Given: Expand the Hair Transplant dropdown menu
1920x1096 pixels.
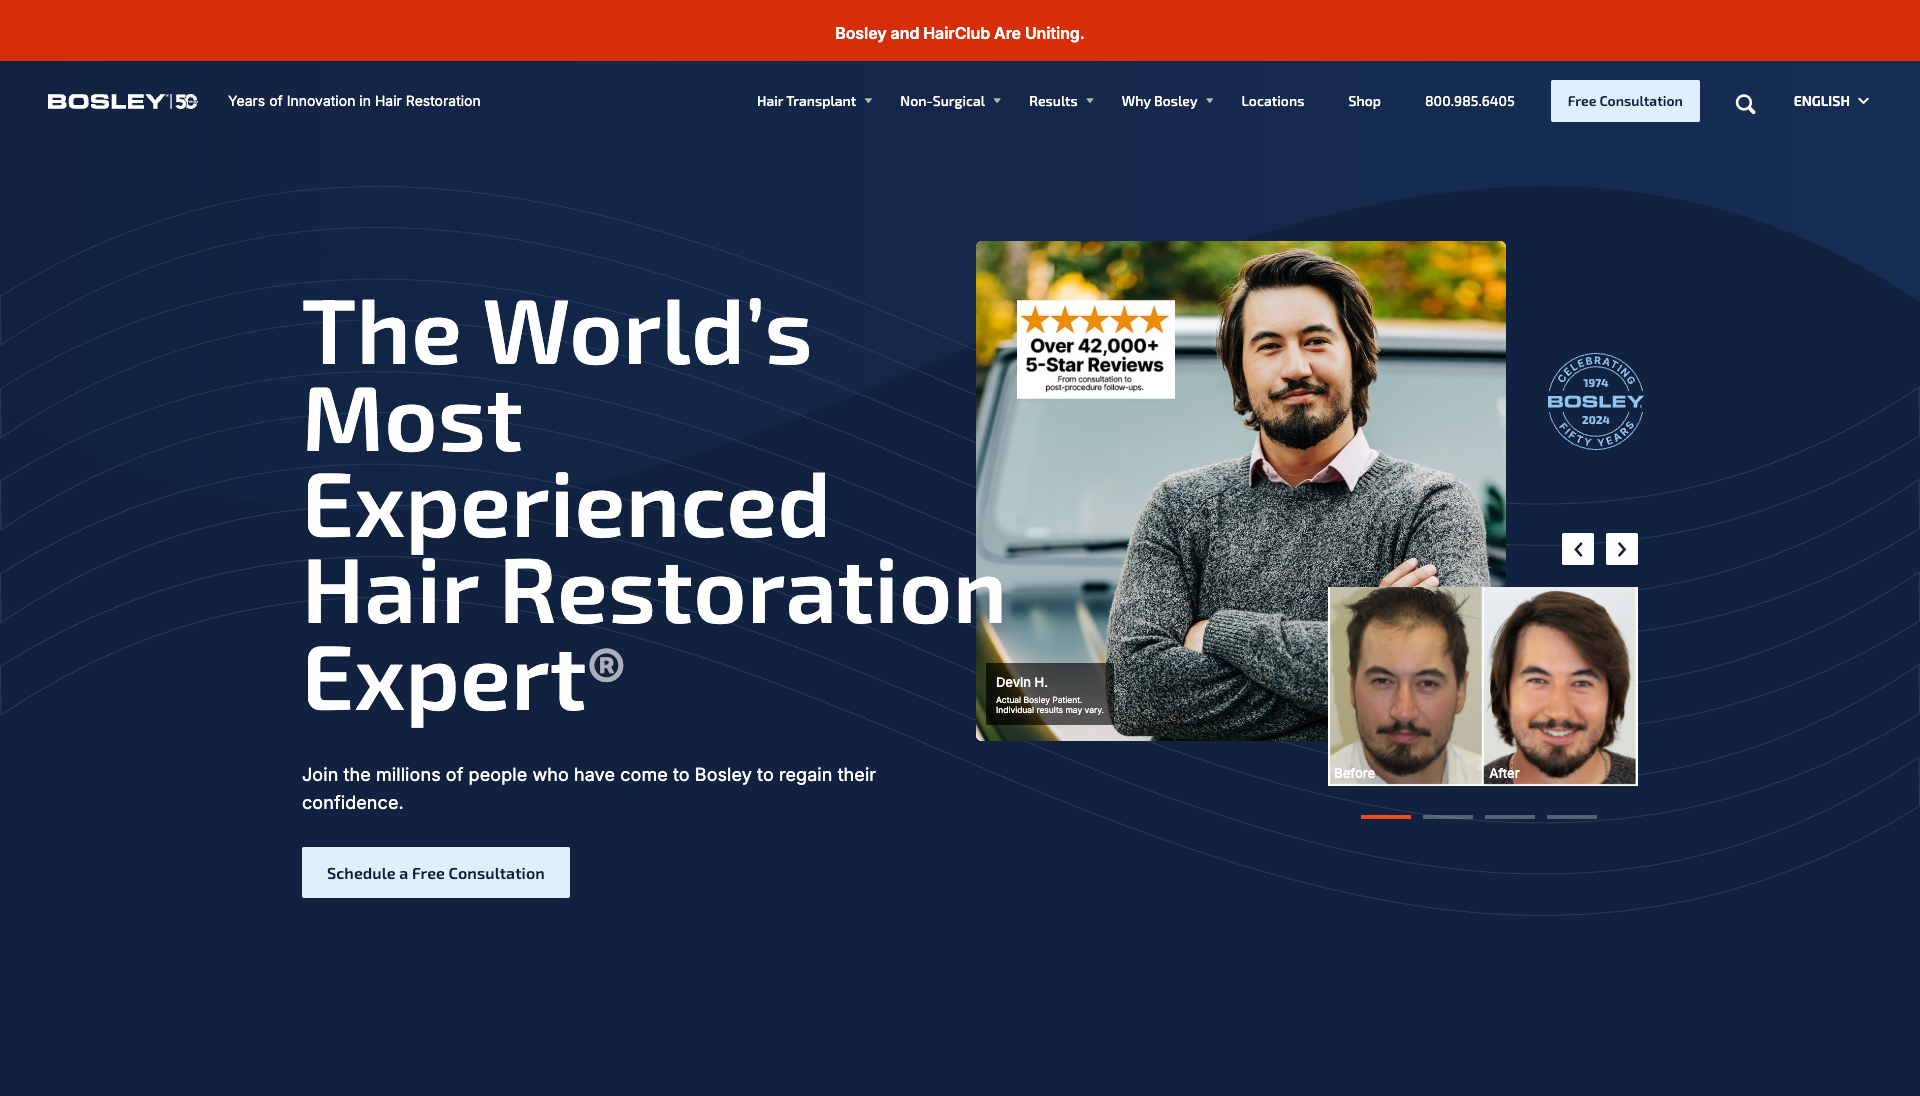Looking at the screenshot, I should [x=814, y=101].
